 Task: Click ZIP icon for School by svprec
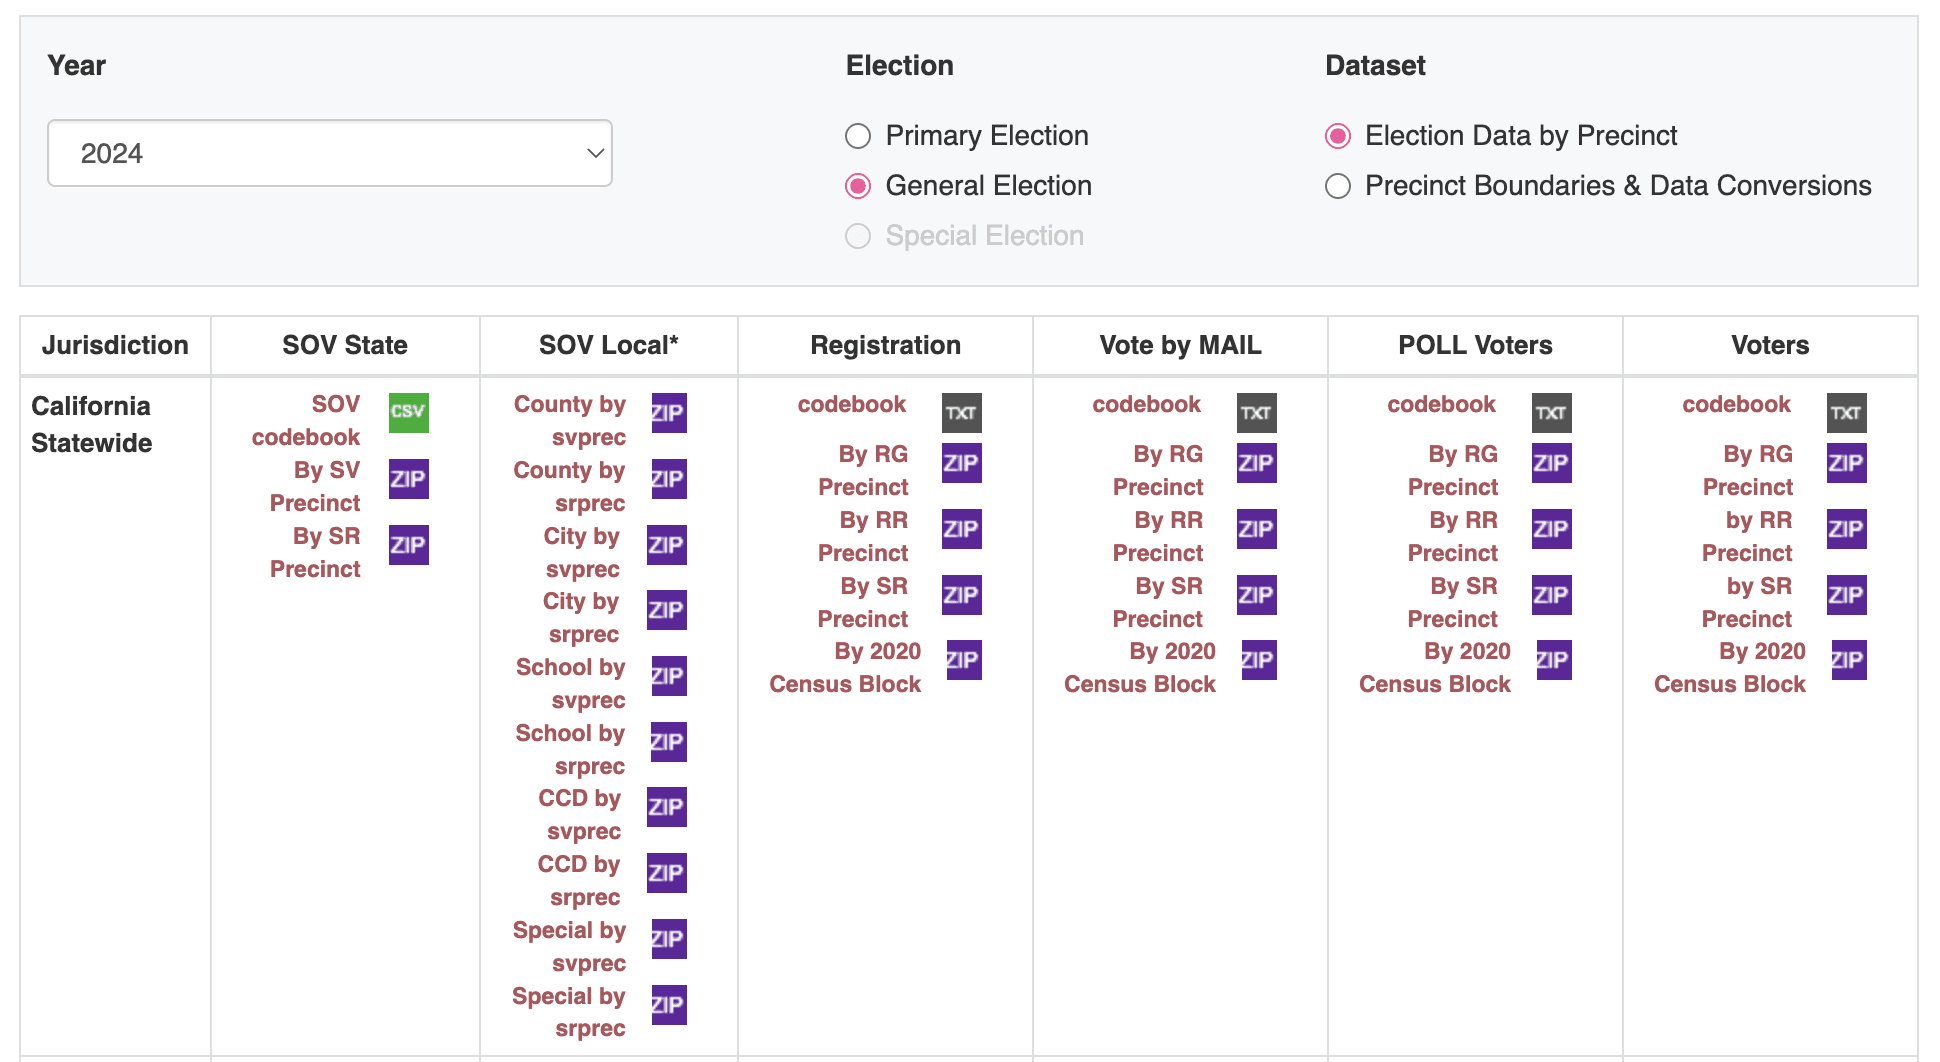click(x=668, y=676)
